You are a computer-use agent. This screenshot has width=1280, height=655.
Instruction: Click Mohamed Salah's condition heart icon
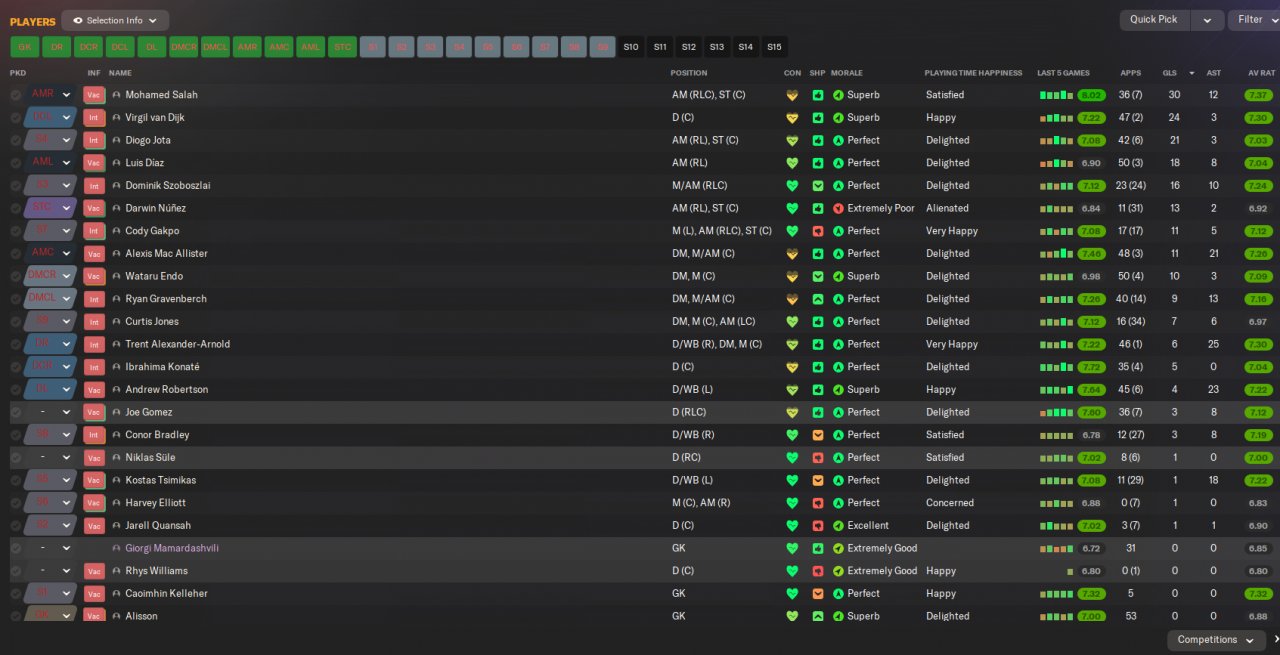coord(792,95)
